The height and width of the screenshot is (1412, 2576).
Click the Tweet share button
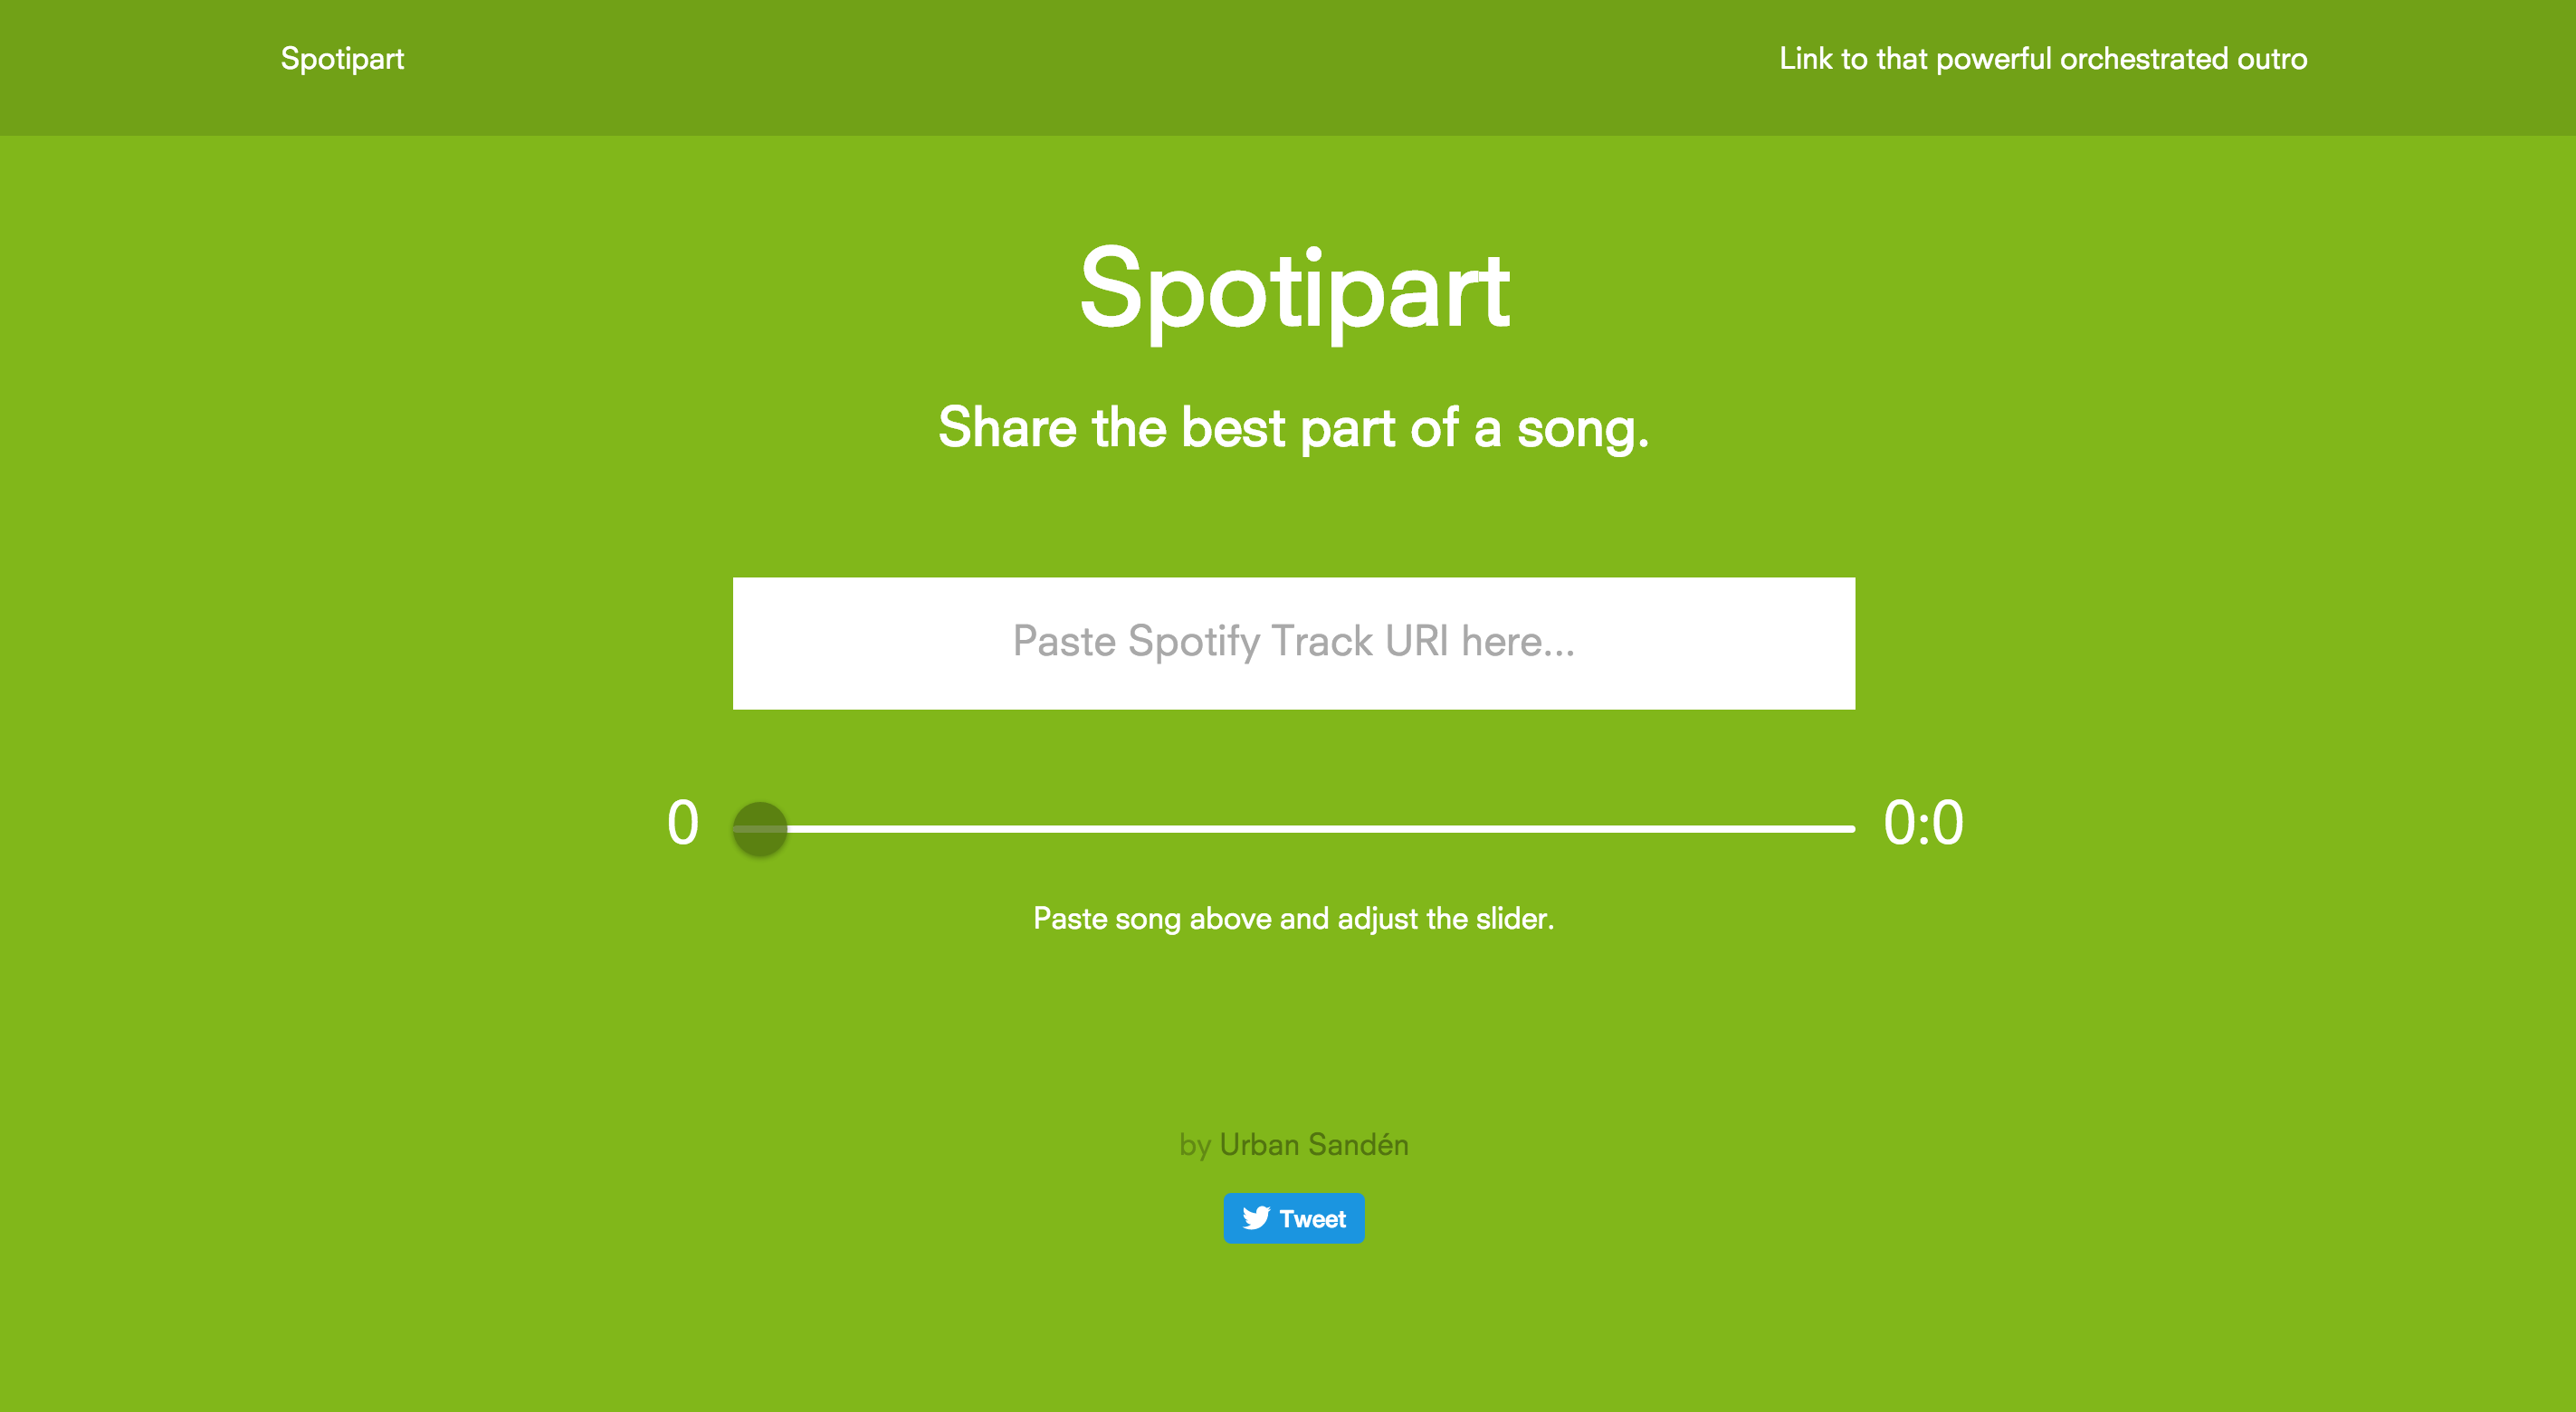[1294, 1219]
